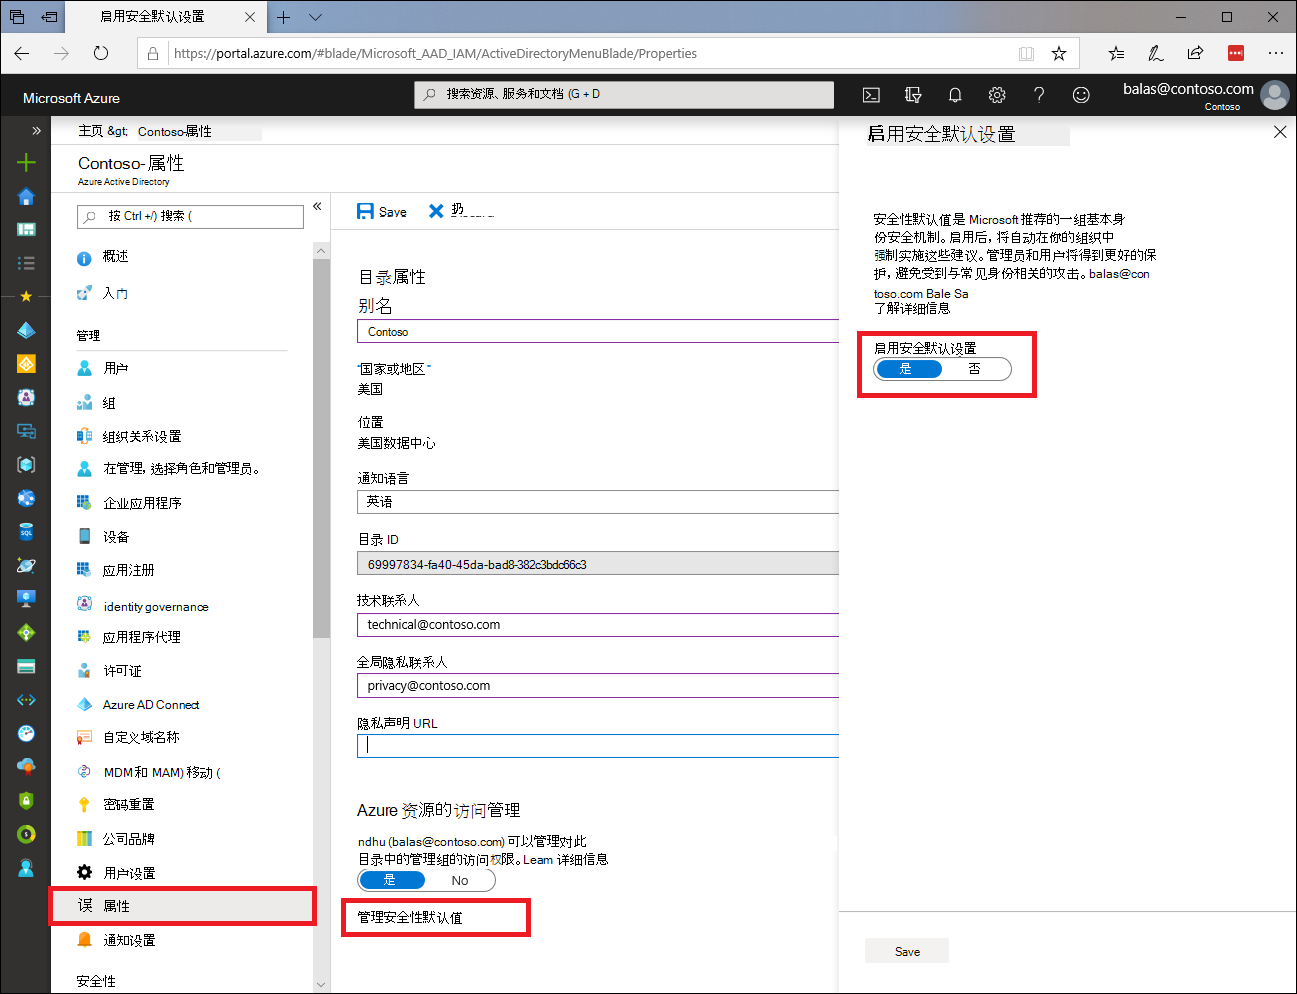This screenshot has width=1297, height=994.
Task: Add page to favorites star
Action: coord(1059,54)
